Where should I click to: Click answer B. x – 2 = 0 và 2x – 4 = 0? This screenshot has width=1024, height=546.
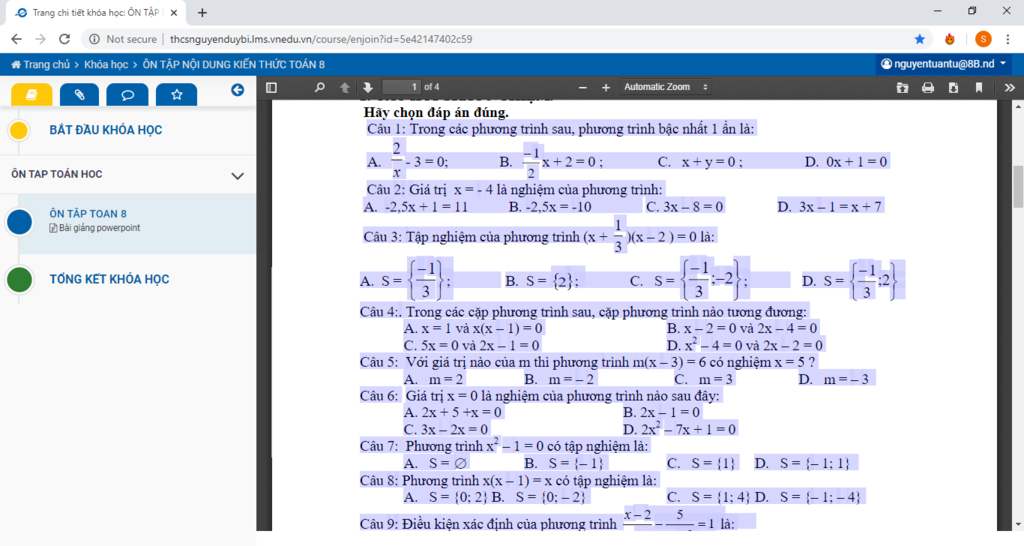click(x=742, y=329)
